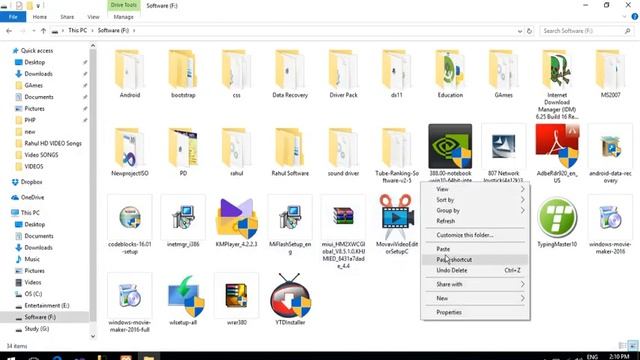Screen dimensions: 640x360
Task: Select Study (G:) drive in sidebar
Action: [x=36, y=329]
